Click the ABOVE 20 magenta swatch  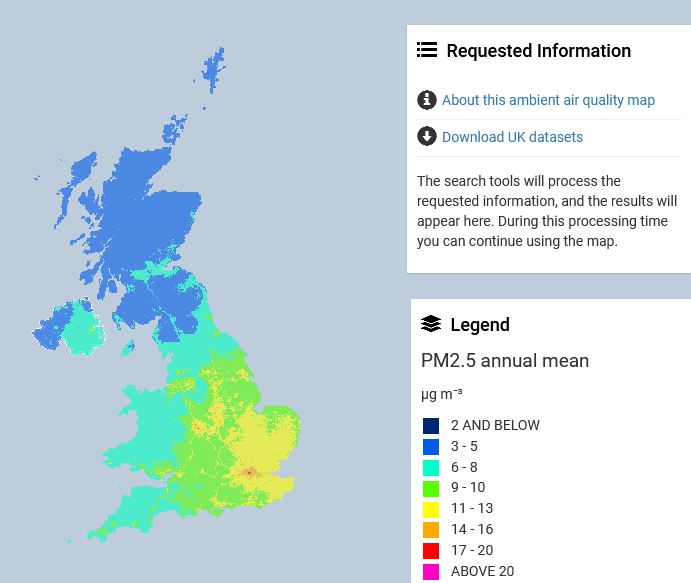(431, 572)
